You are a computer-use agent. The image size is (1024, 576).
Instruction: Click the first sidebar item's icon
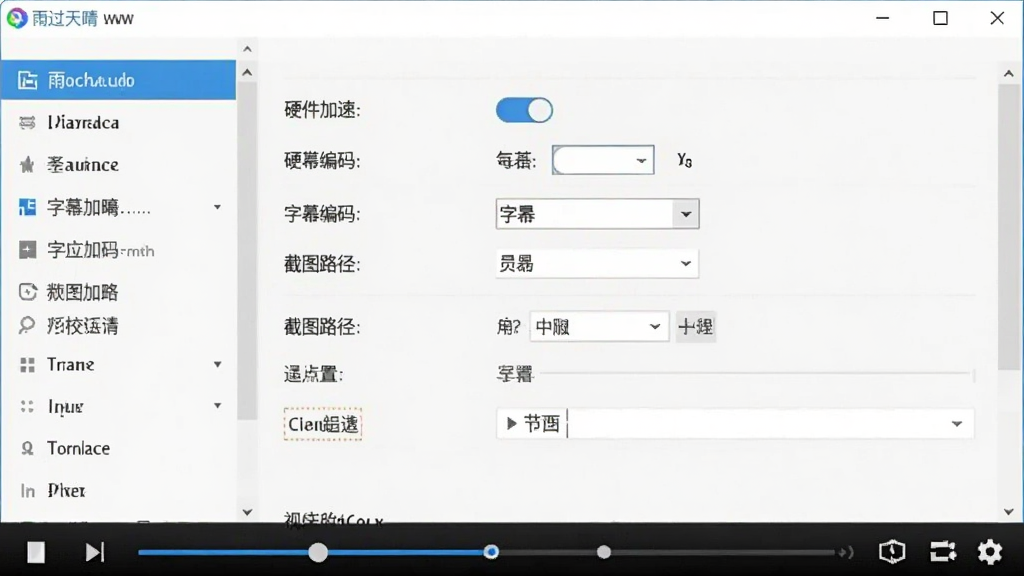click(x=27, y=80)
